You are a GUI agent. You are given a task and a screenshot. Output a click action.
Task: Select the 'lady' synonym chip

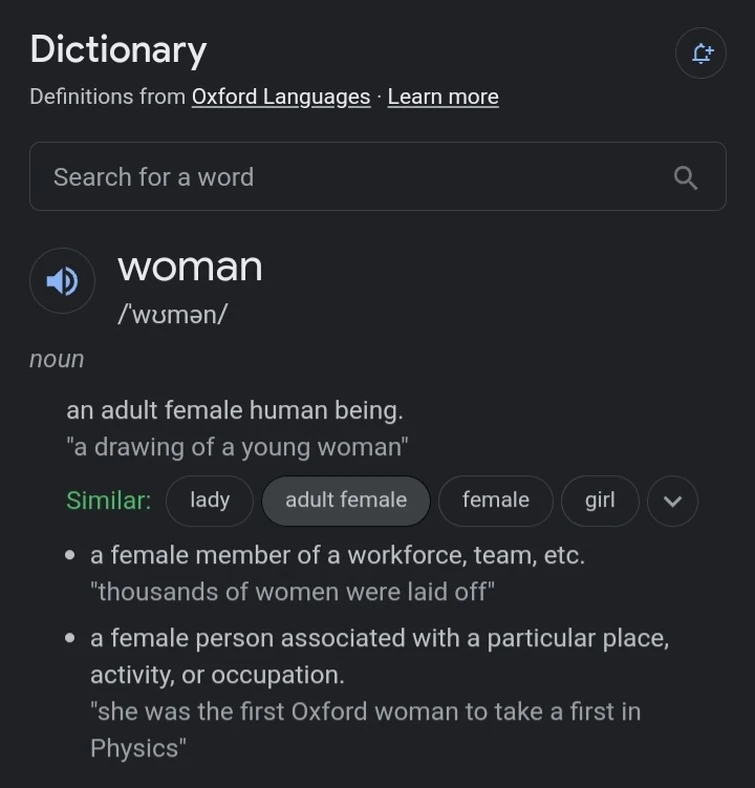pyautogui.click(x=209, y=500)
